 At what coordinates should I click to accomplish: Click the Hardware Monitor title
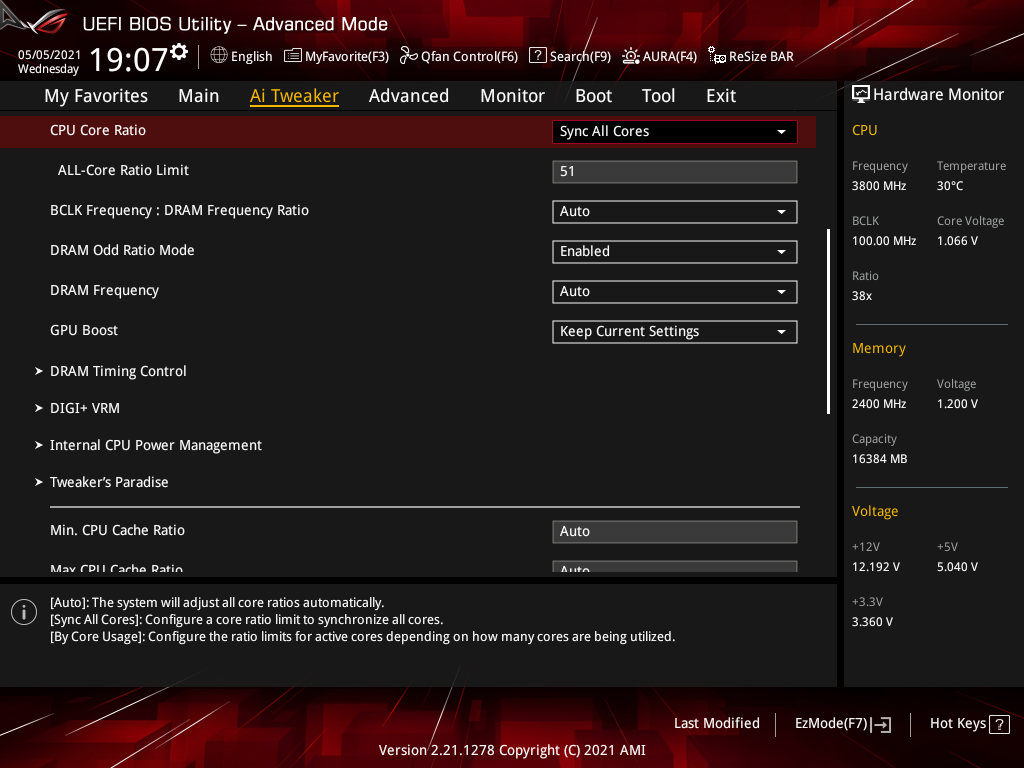pos(938,95)
